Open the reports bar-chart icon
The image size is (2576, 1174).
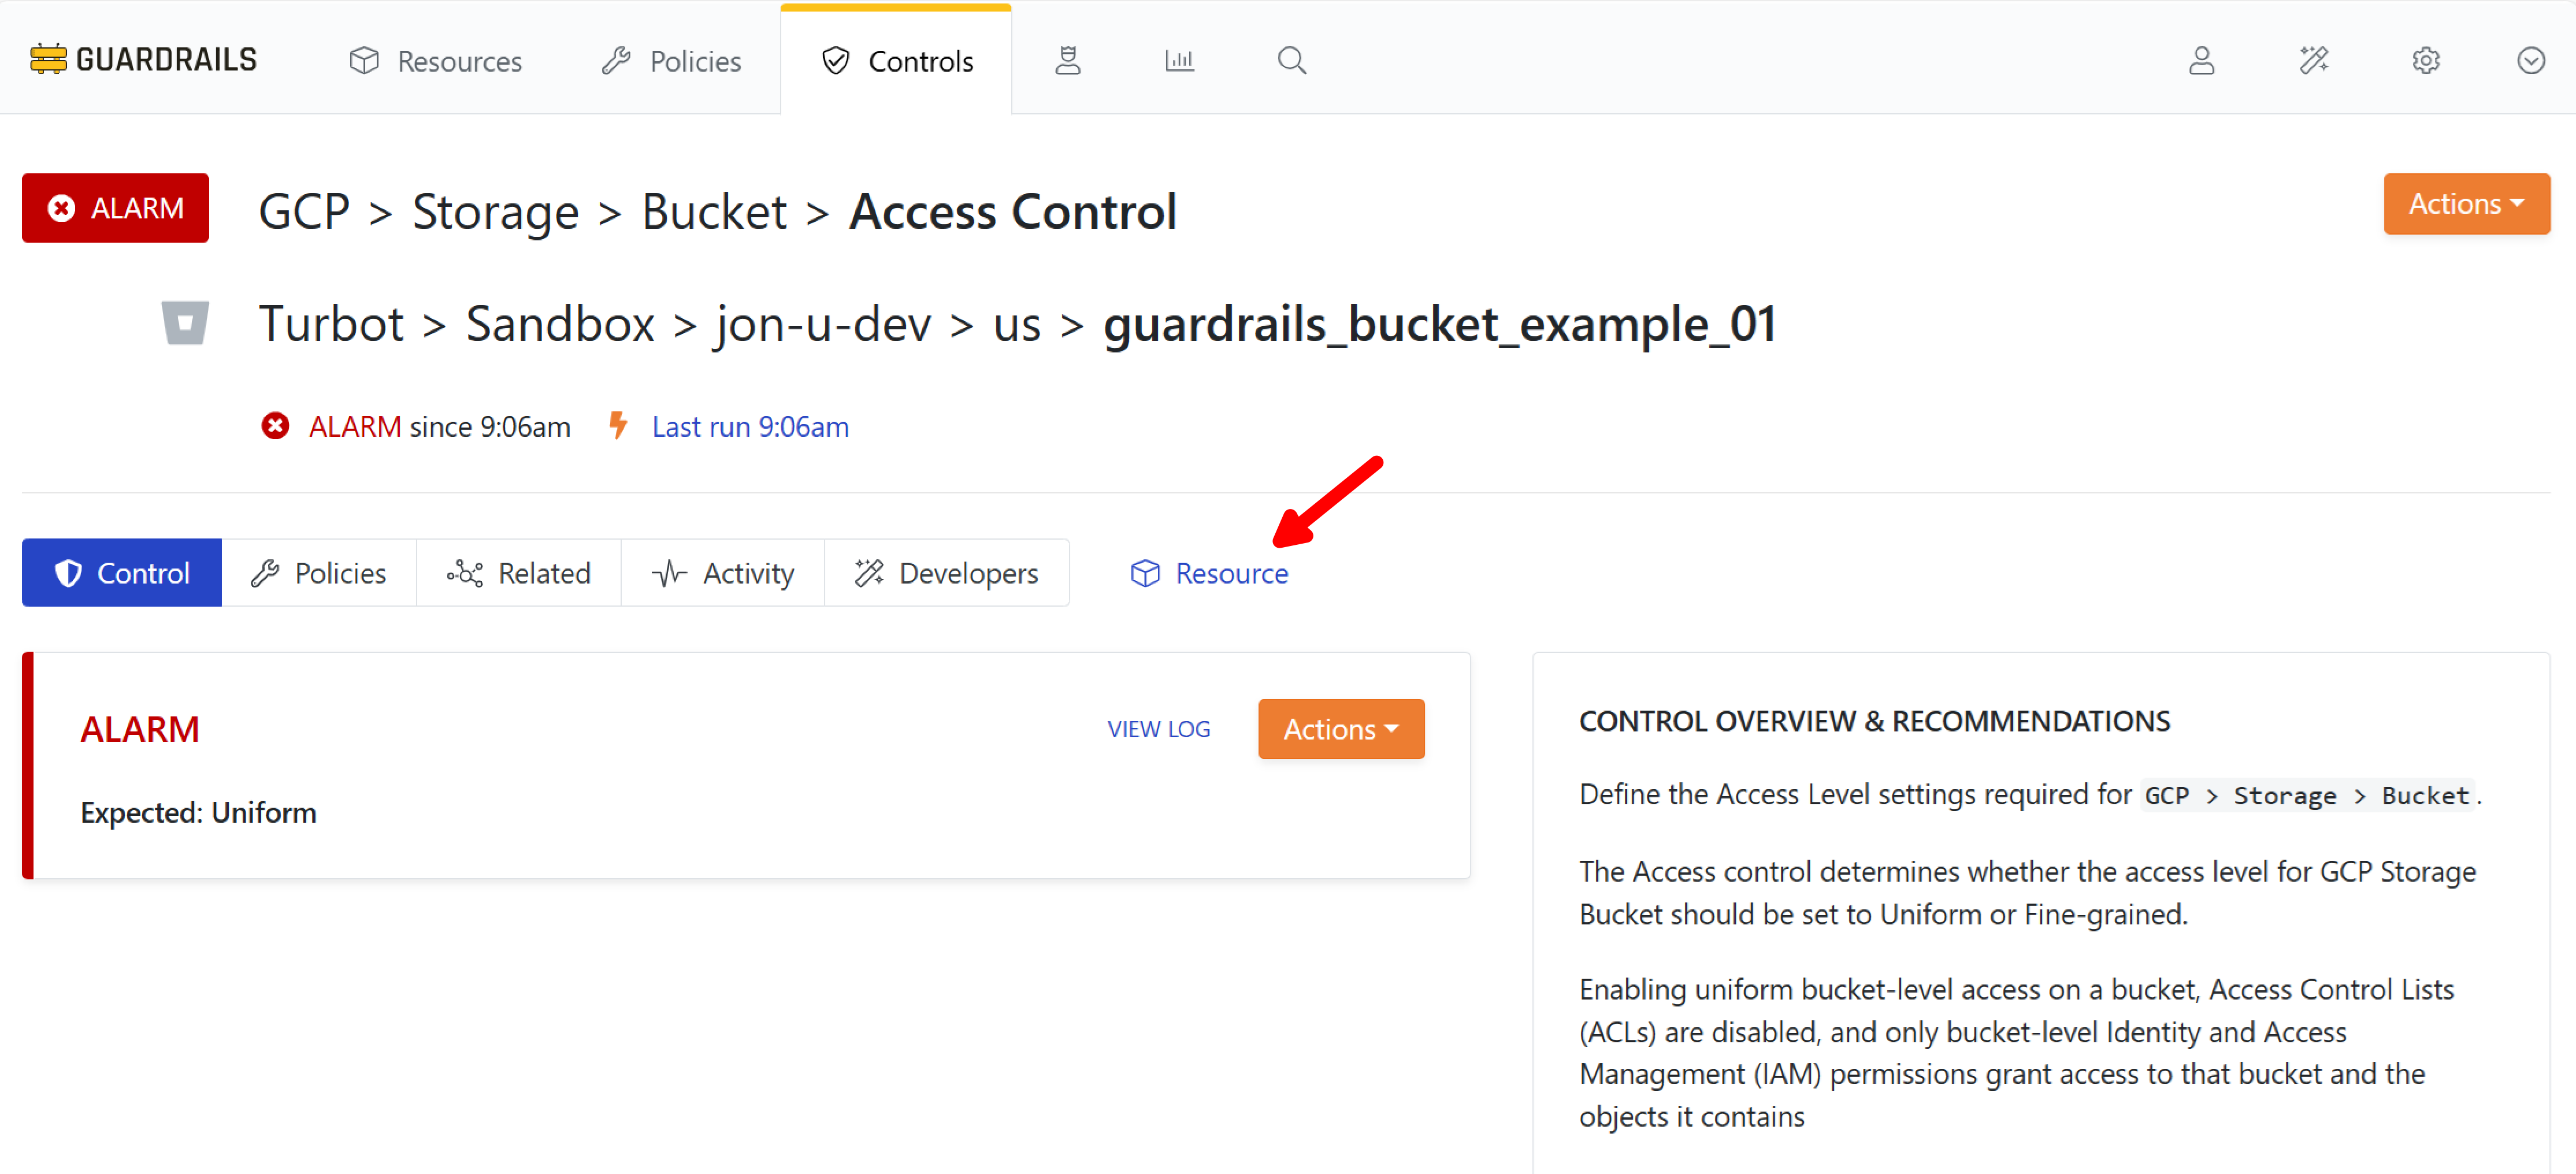point(1180,60)
